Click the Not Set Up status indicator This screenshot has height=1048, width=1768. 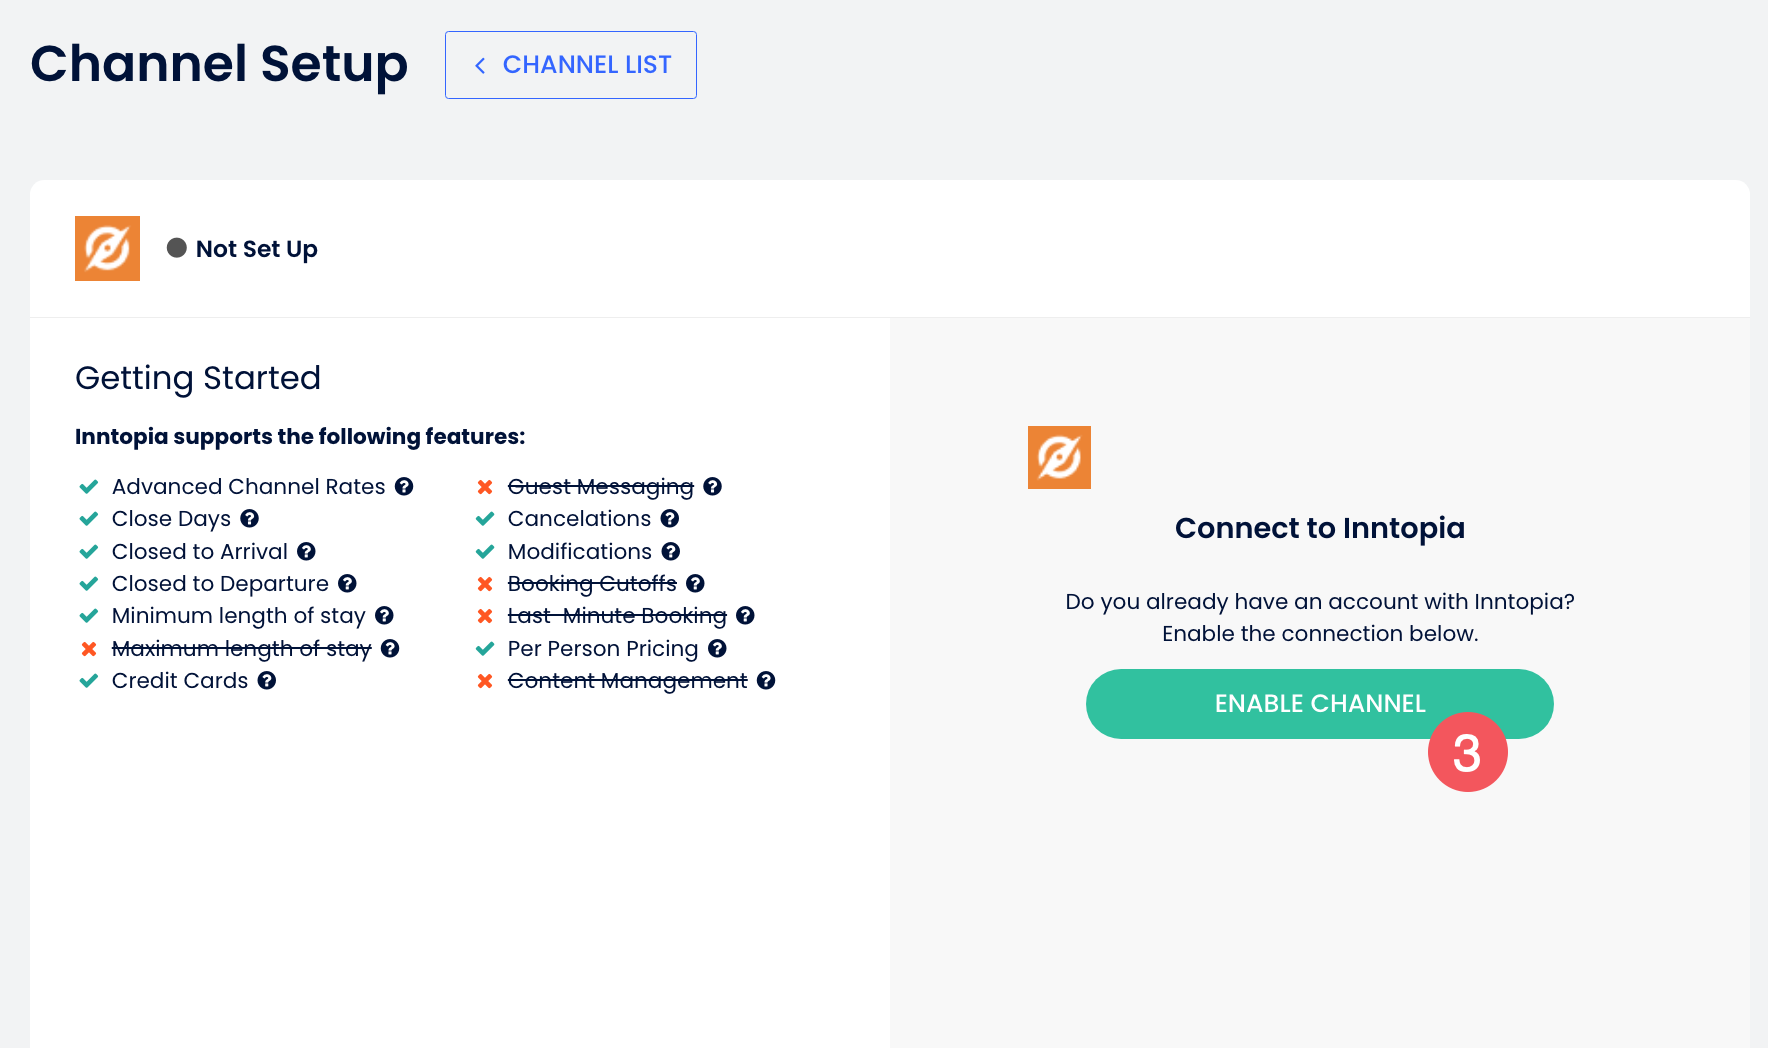point(242,249)
